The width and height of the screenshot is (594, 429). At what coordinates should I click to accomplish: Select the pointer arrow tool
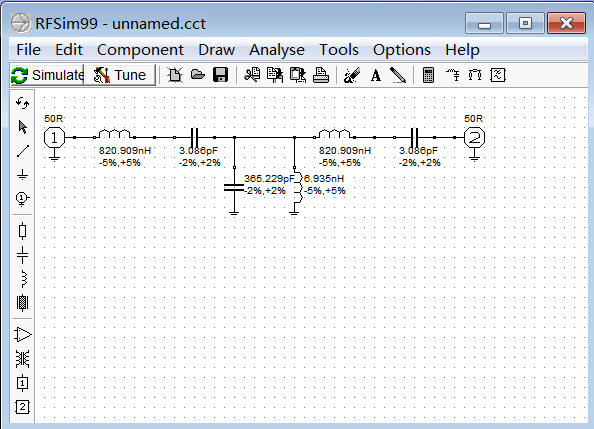[x=23, y=127]
